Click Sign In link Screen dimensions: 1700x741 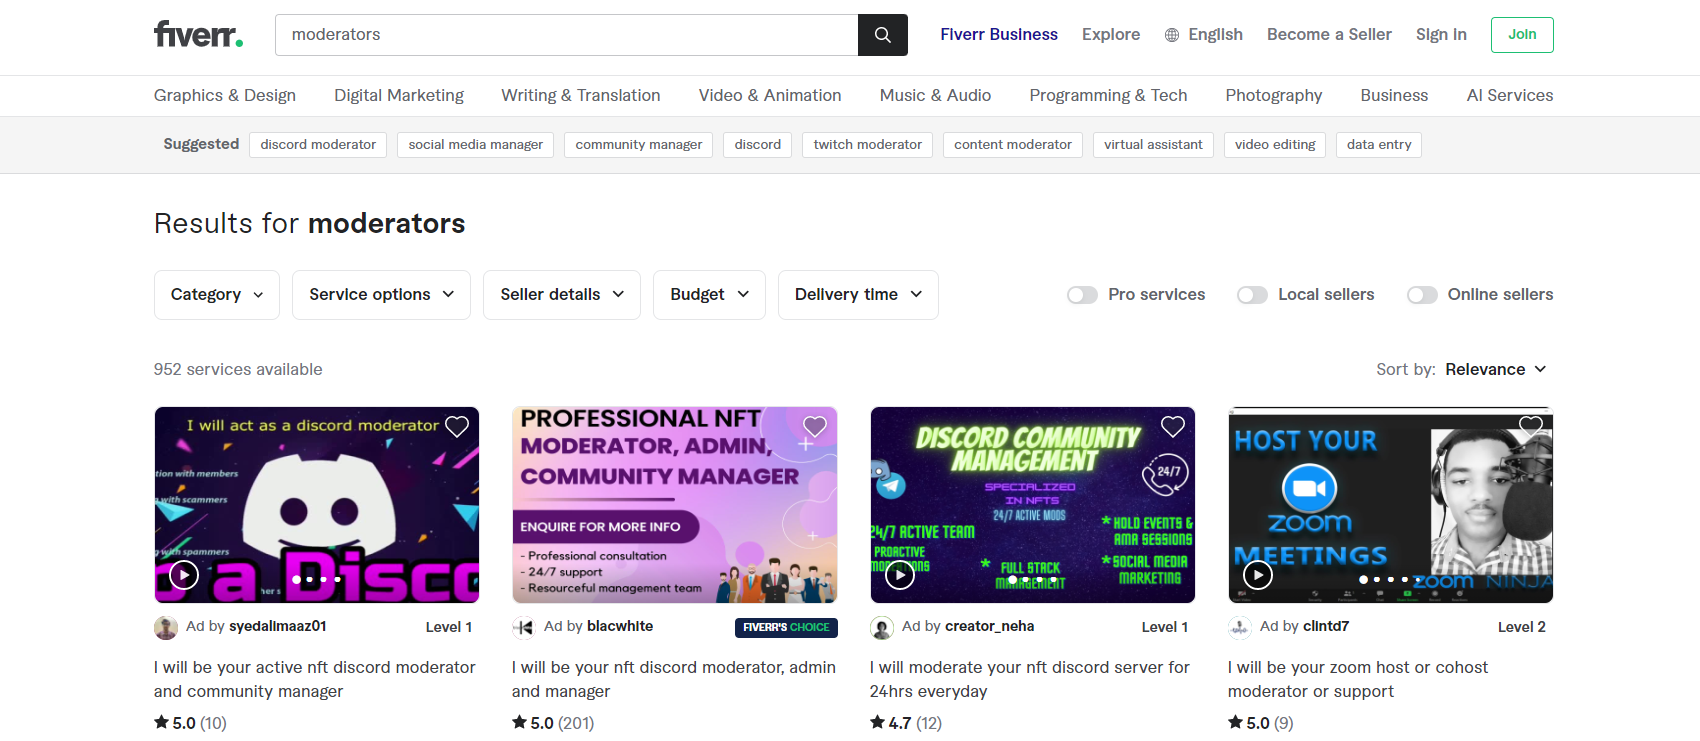pos(1441,35)
